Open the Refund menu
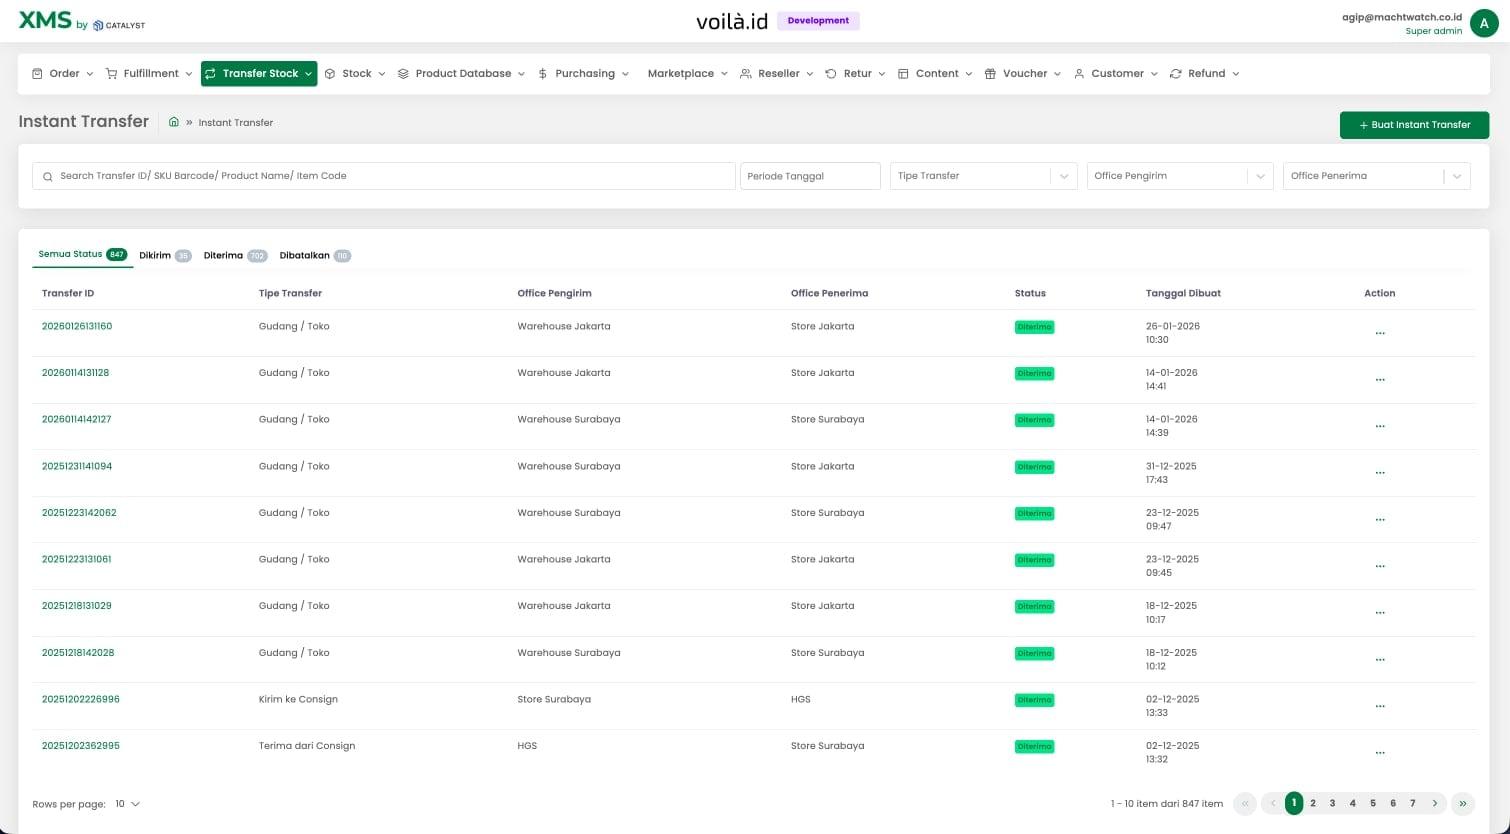Screen dimensions: 1510x834 (1205, 74)
